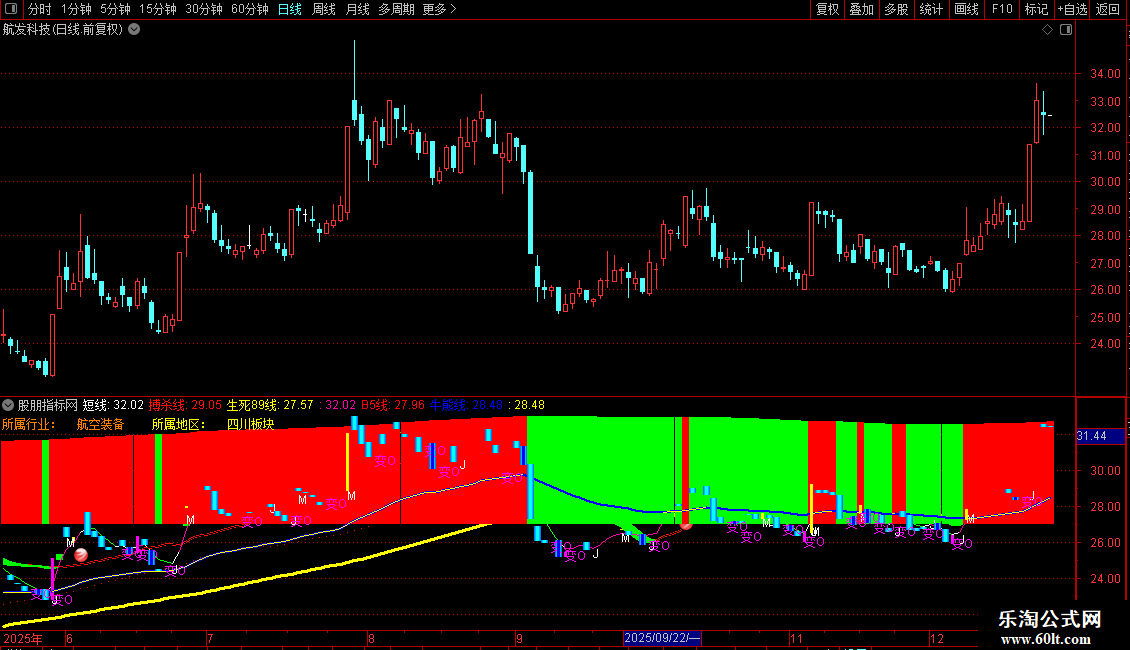
Task: Click the red ball signal marker near June
Action: (x=81, y=554)
